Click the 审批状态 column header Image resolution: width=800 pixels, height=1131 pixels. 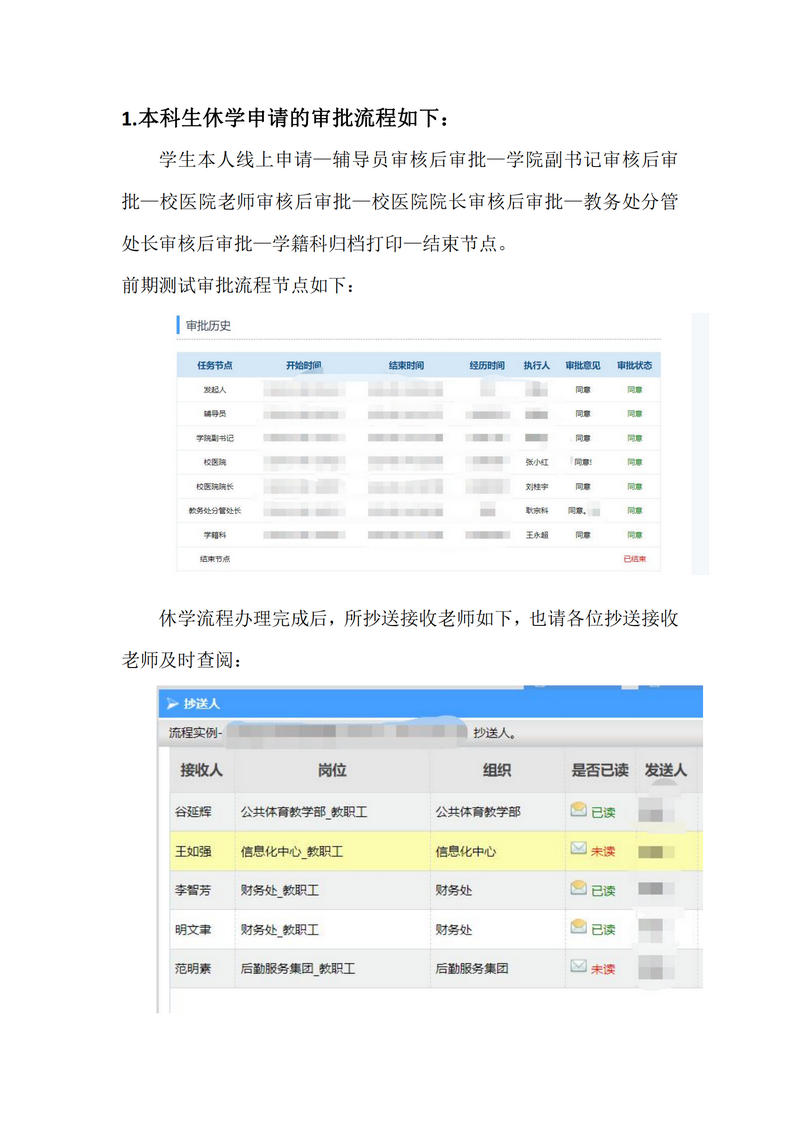(634, 366)
